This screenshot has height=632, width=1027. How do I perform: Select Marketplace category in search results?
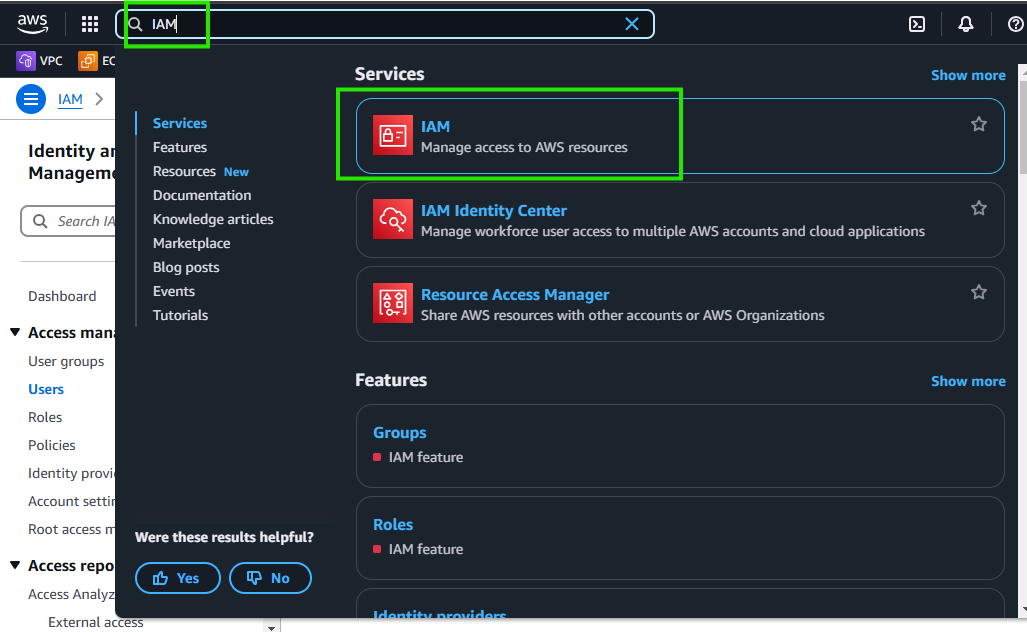pyautogui.click(x=191, y=243)
